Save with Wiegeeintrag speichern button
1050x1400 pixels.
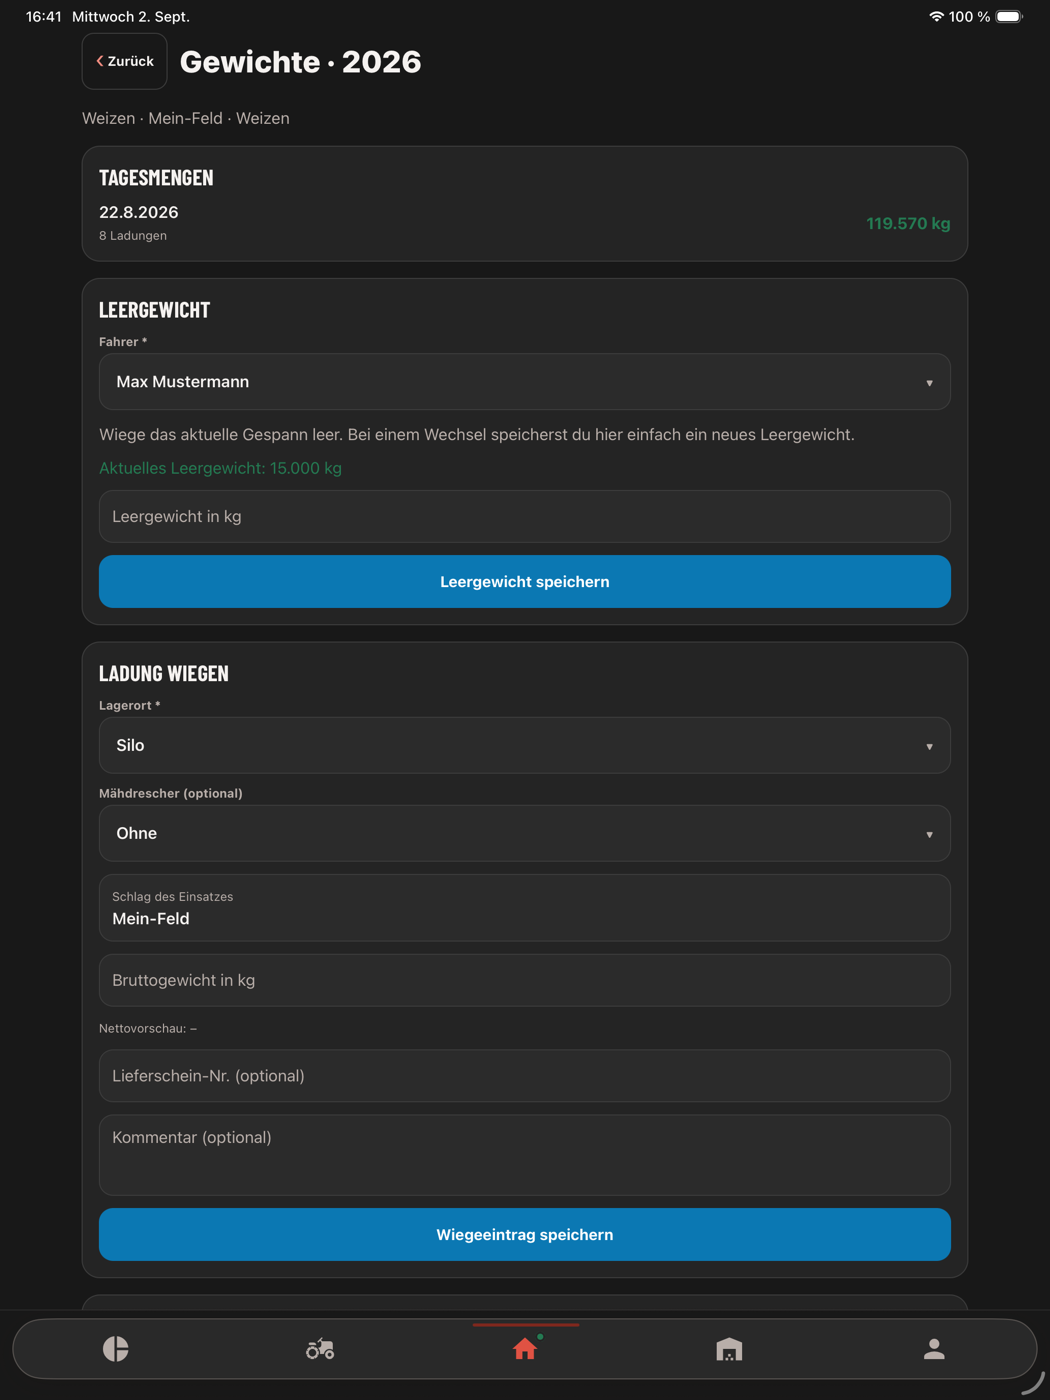pyautogui.click(x=525, y=1235)
